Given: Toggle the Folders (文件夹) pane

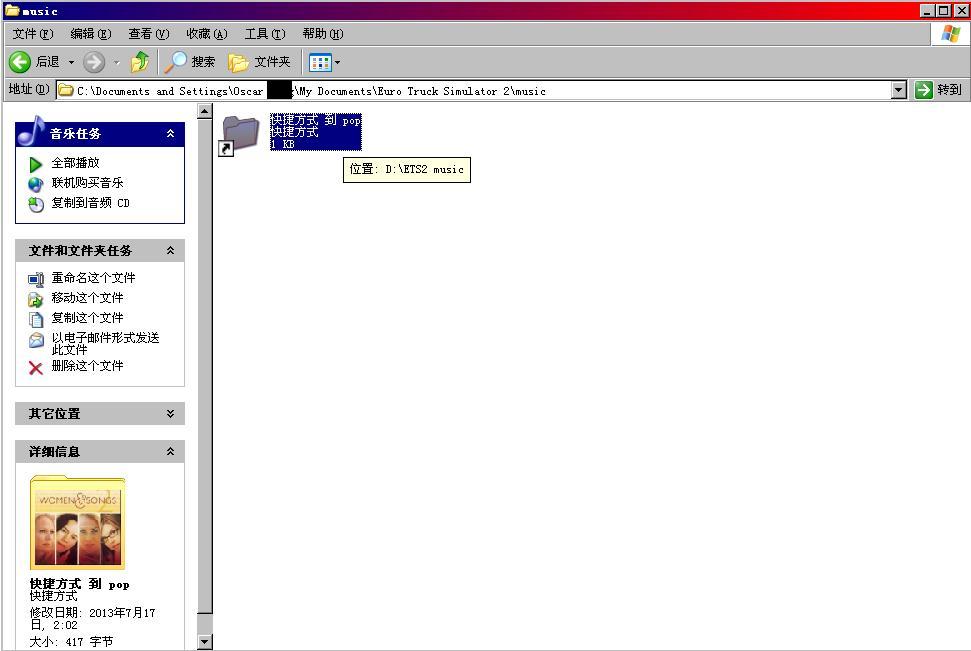Looking at the screenshot, I should 259,62.
